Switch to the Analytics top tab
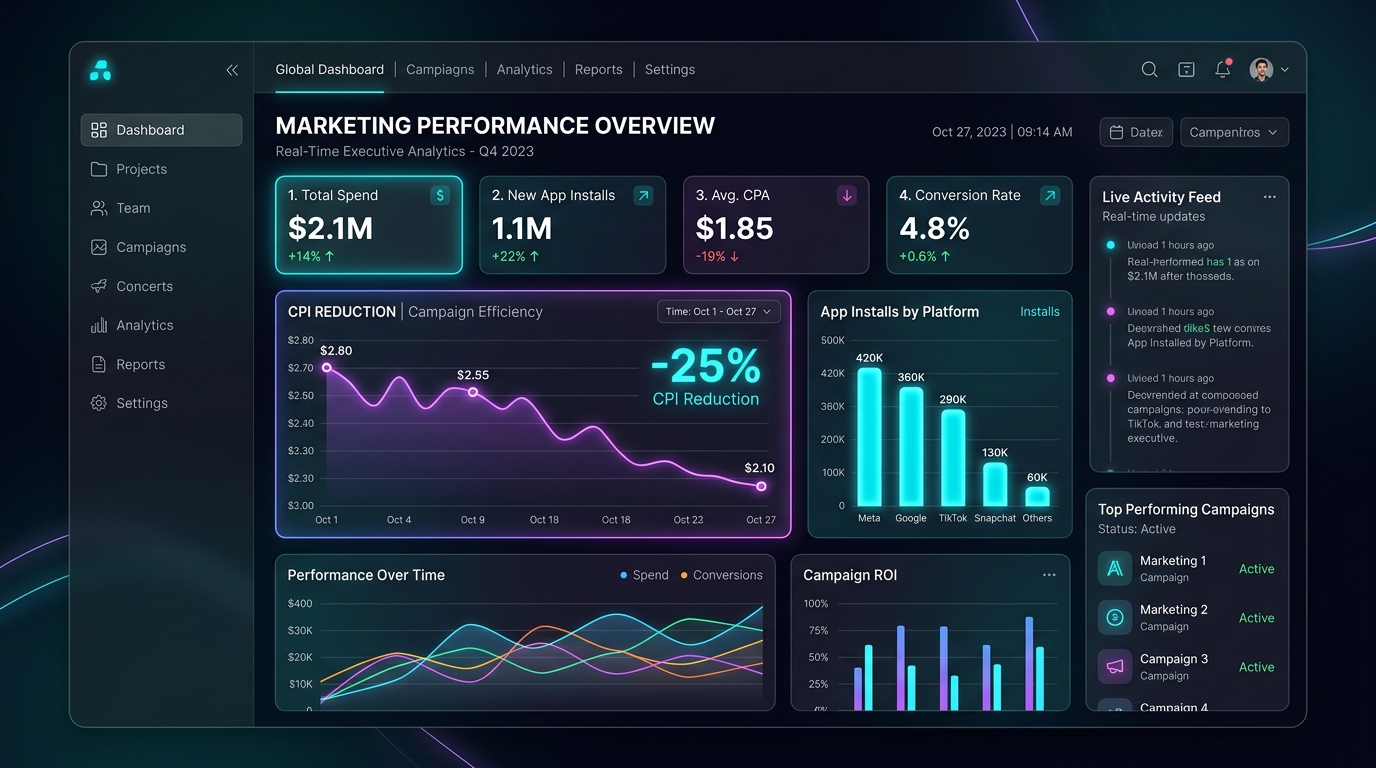 (524, 69)
